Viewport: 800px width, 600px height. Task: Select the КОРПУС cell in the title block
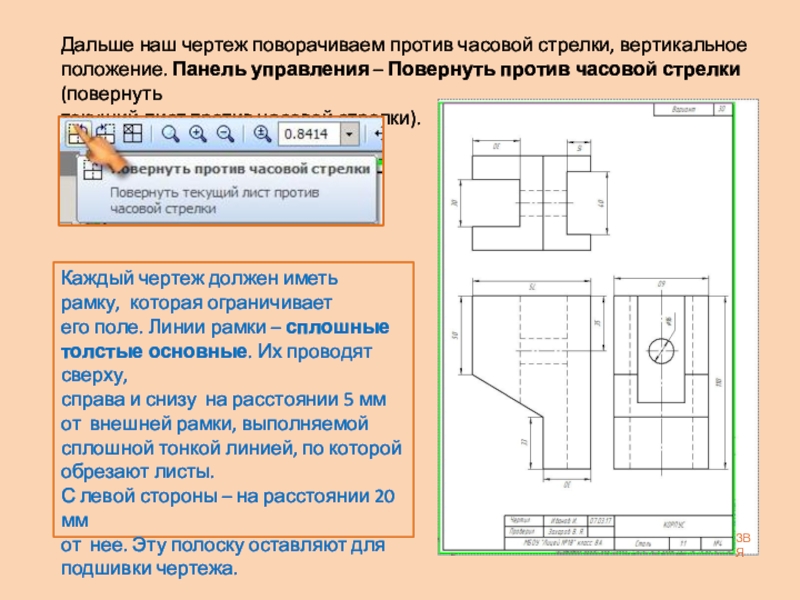point(673,525)
